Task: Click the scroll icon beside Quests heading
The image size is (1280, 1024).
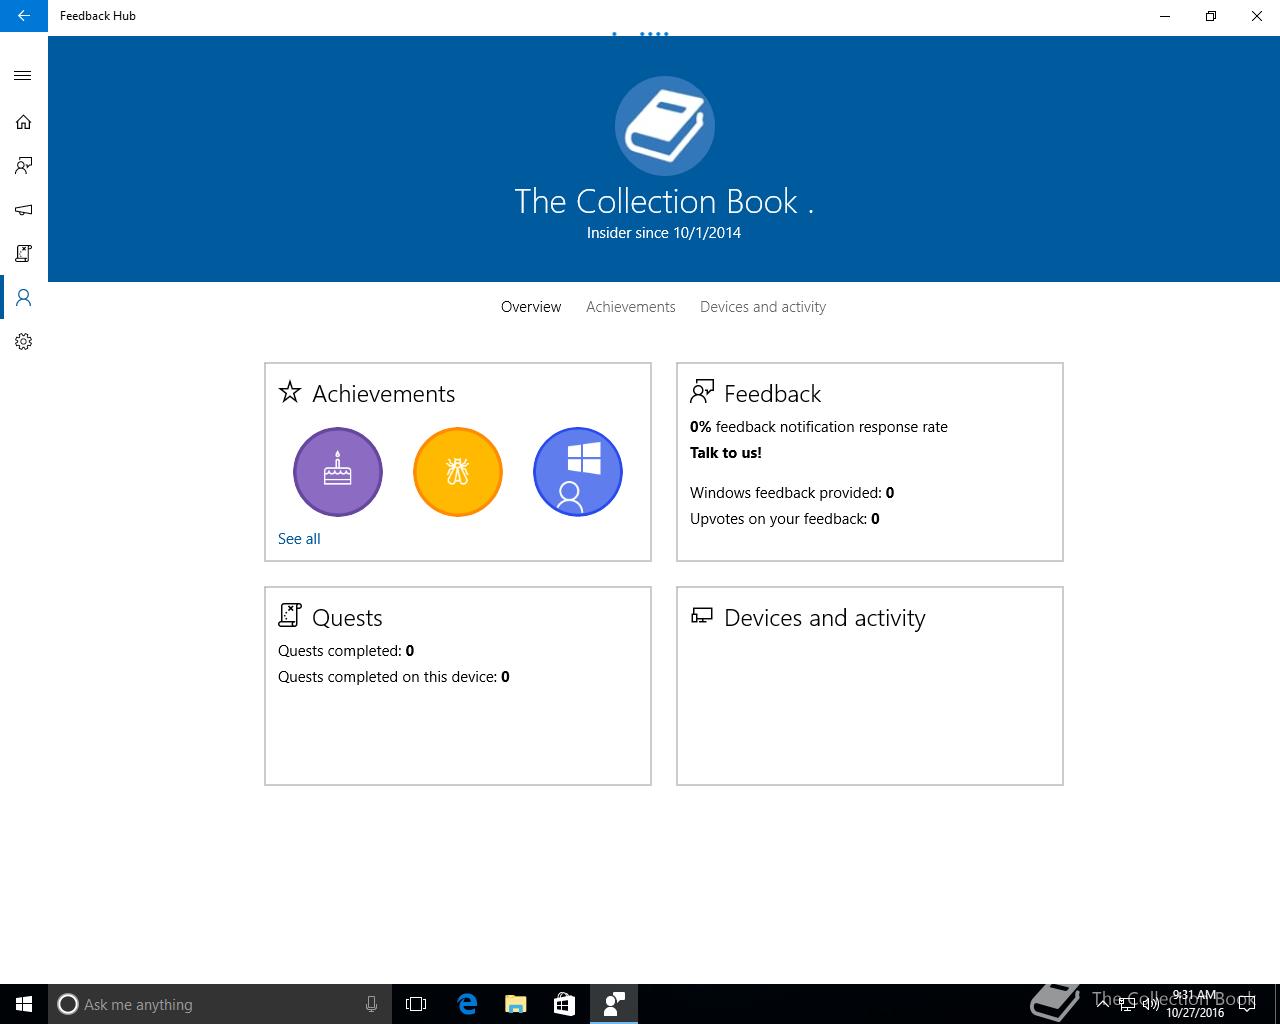Action: [x=290, y=615]
